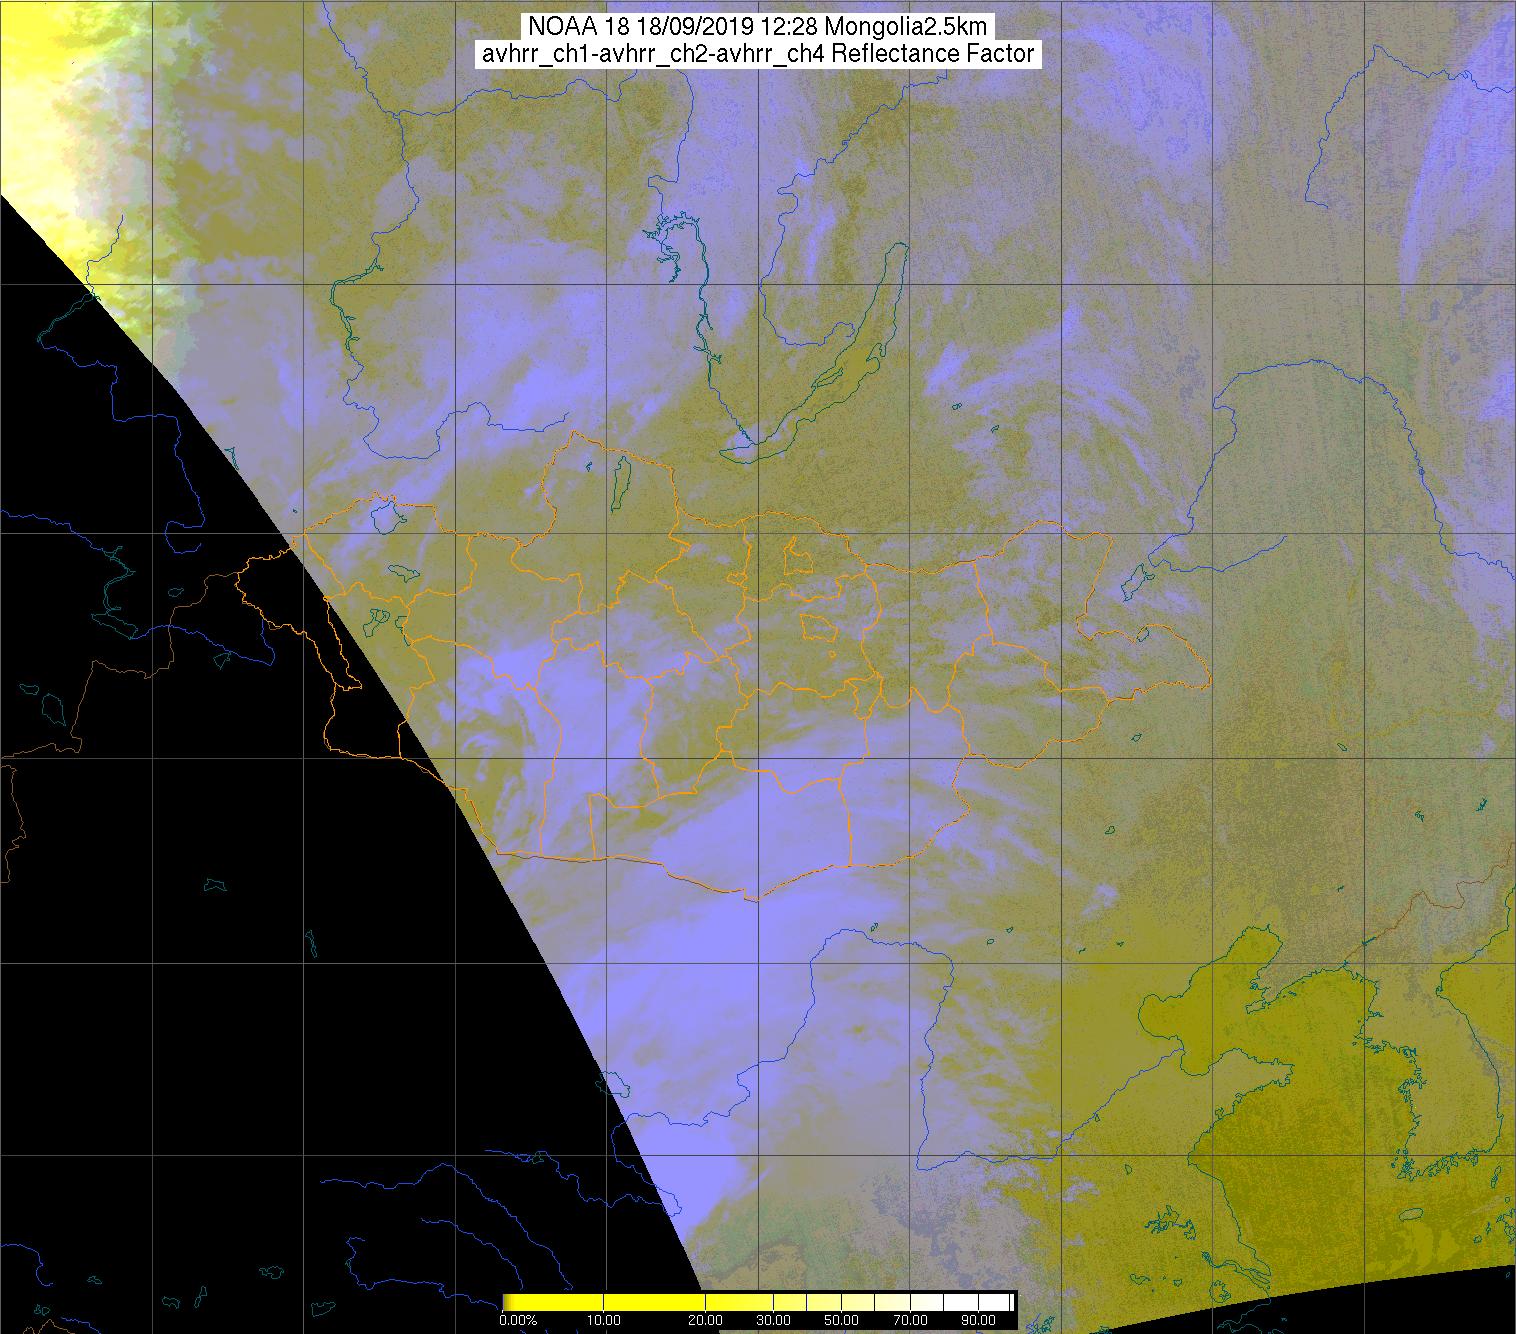Click the color bar segment between 0.00% and 10.00
This screenshot has height=1334, width=1516.
[x=553, y=1302]
